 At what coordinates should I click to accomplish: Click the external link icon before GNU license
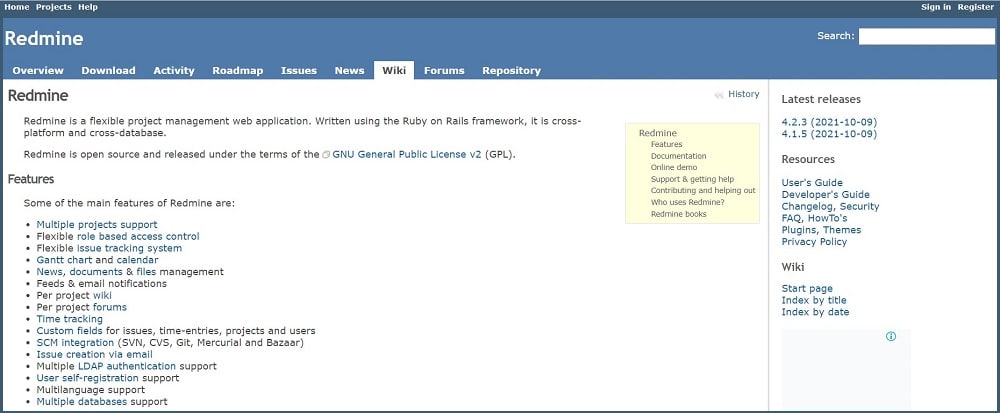coord(327,155)
